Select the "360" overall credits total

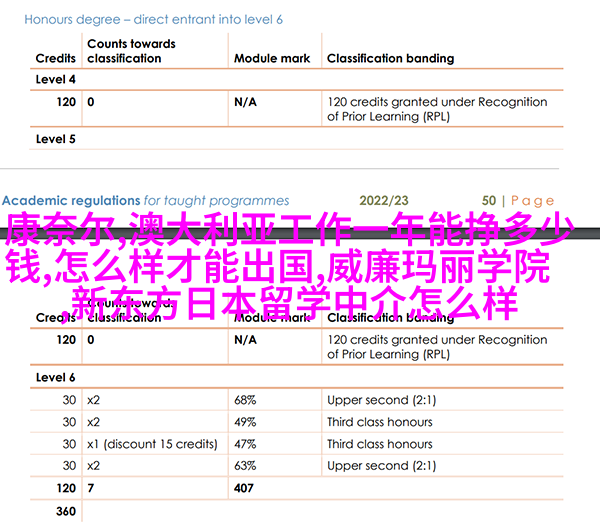[66, 511]
